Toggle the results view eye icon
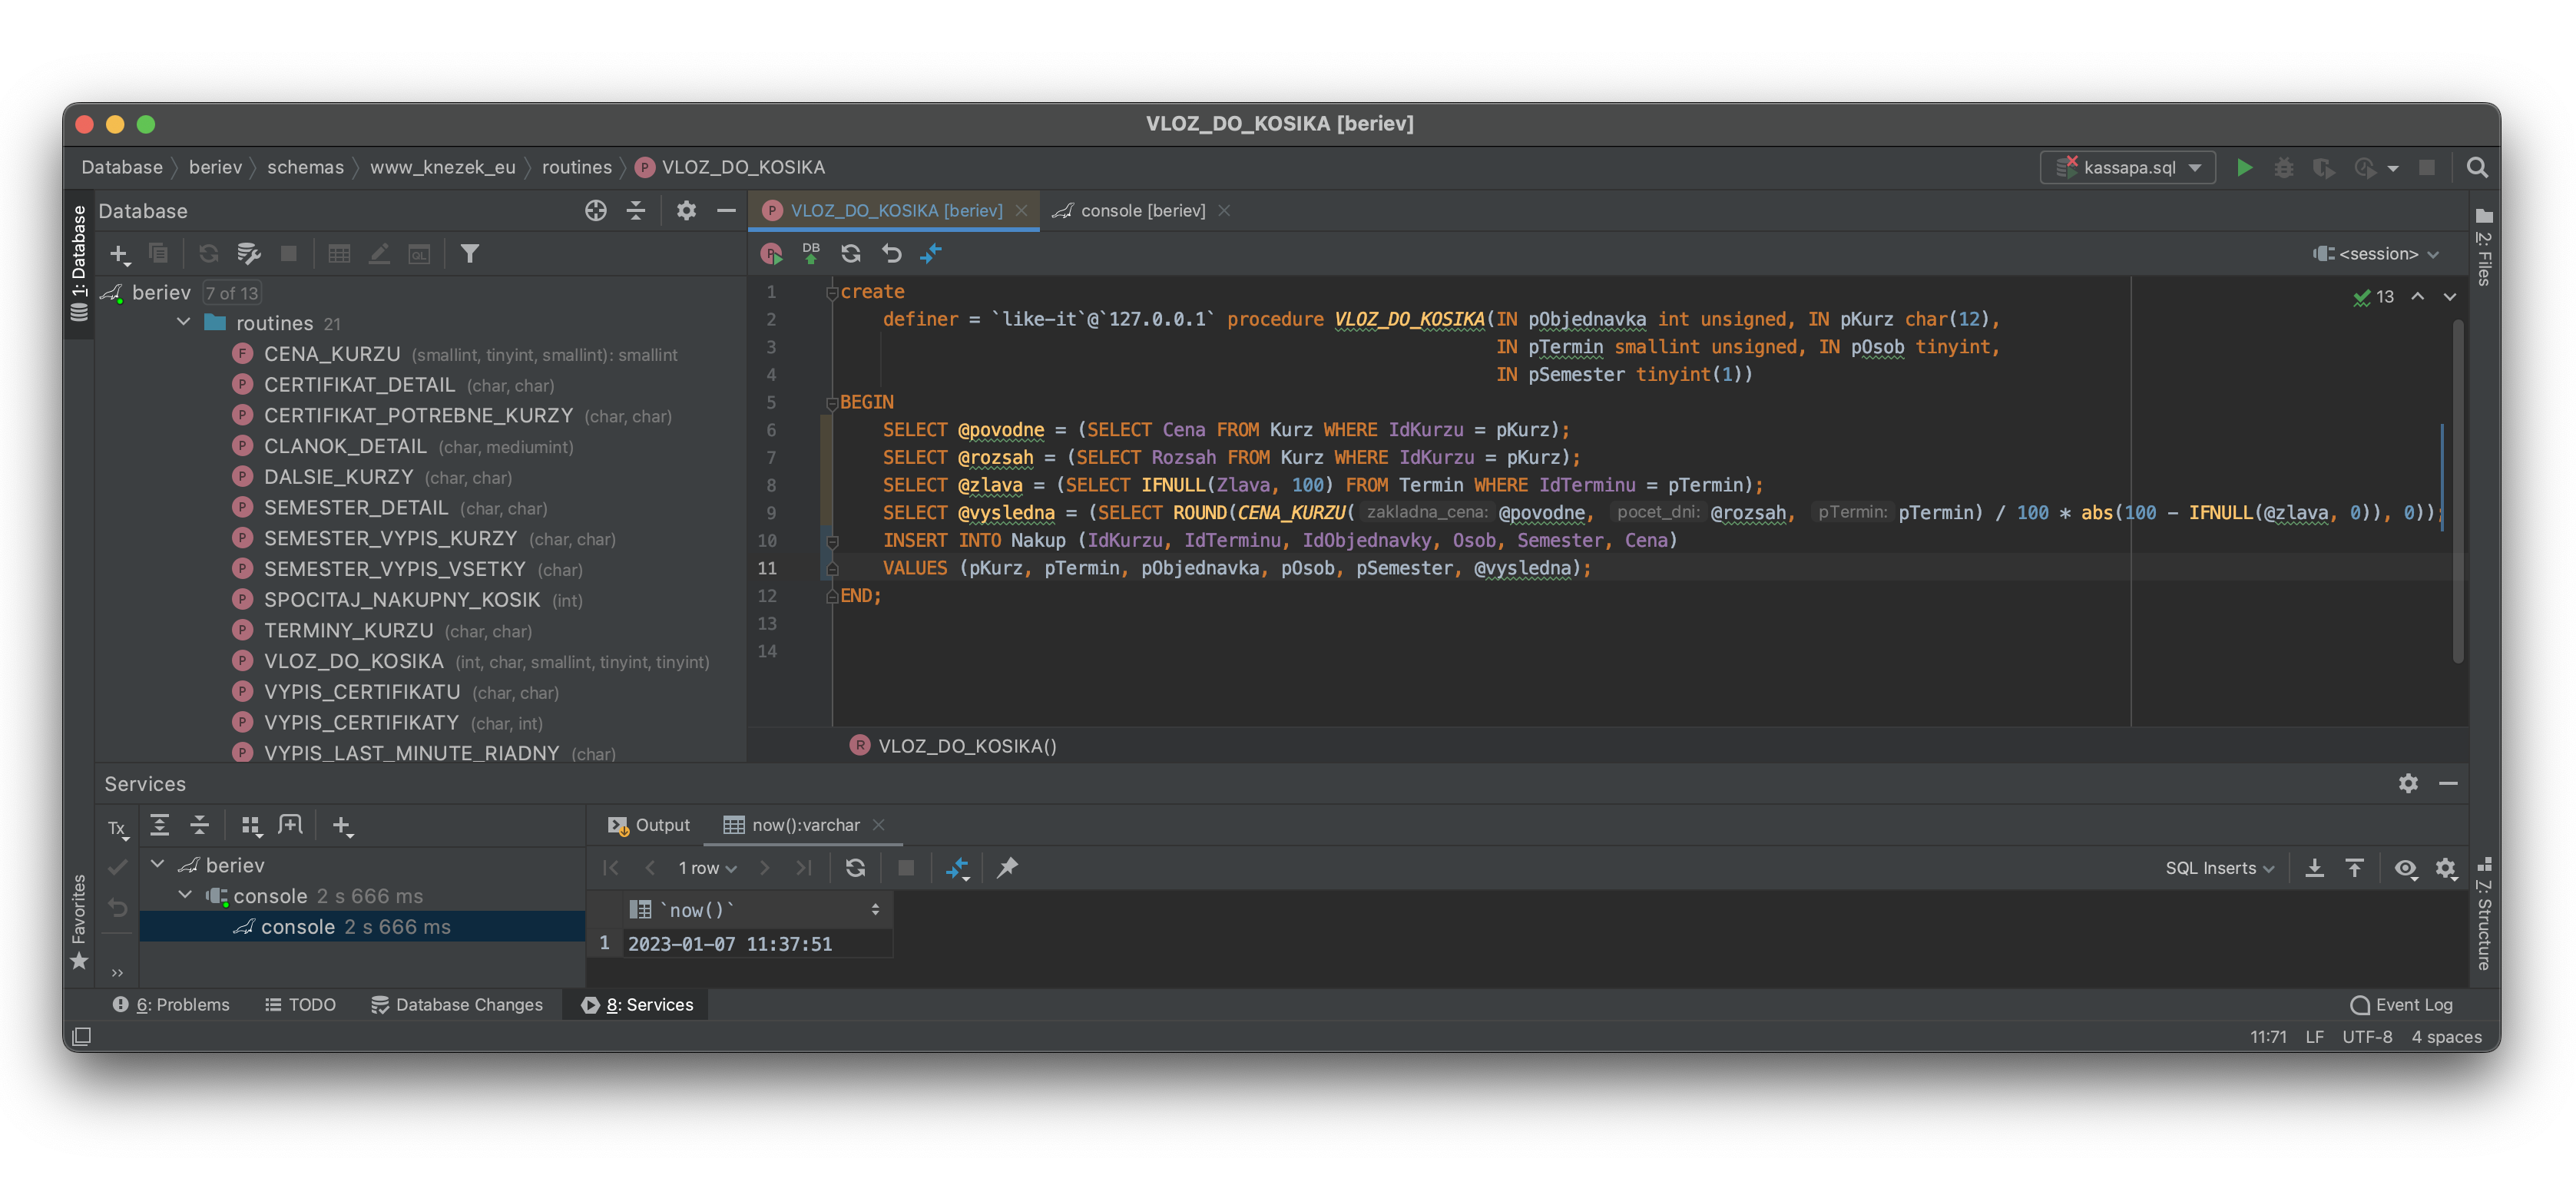 (2405, 868)
